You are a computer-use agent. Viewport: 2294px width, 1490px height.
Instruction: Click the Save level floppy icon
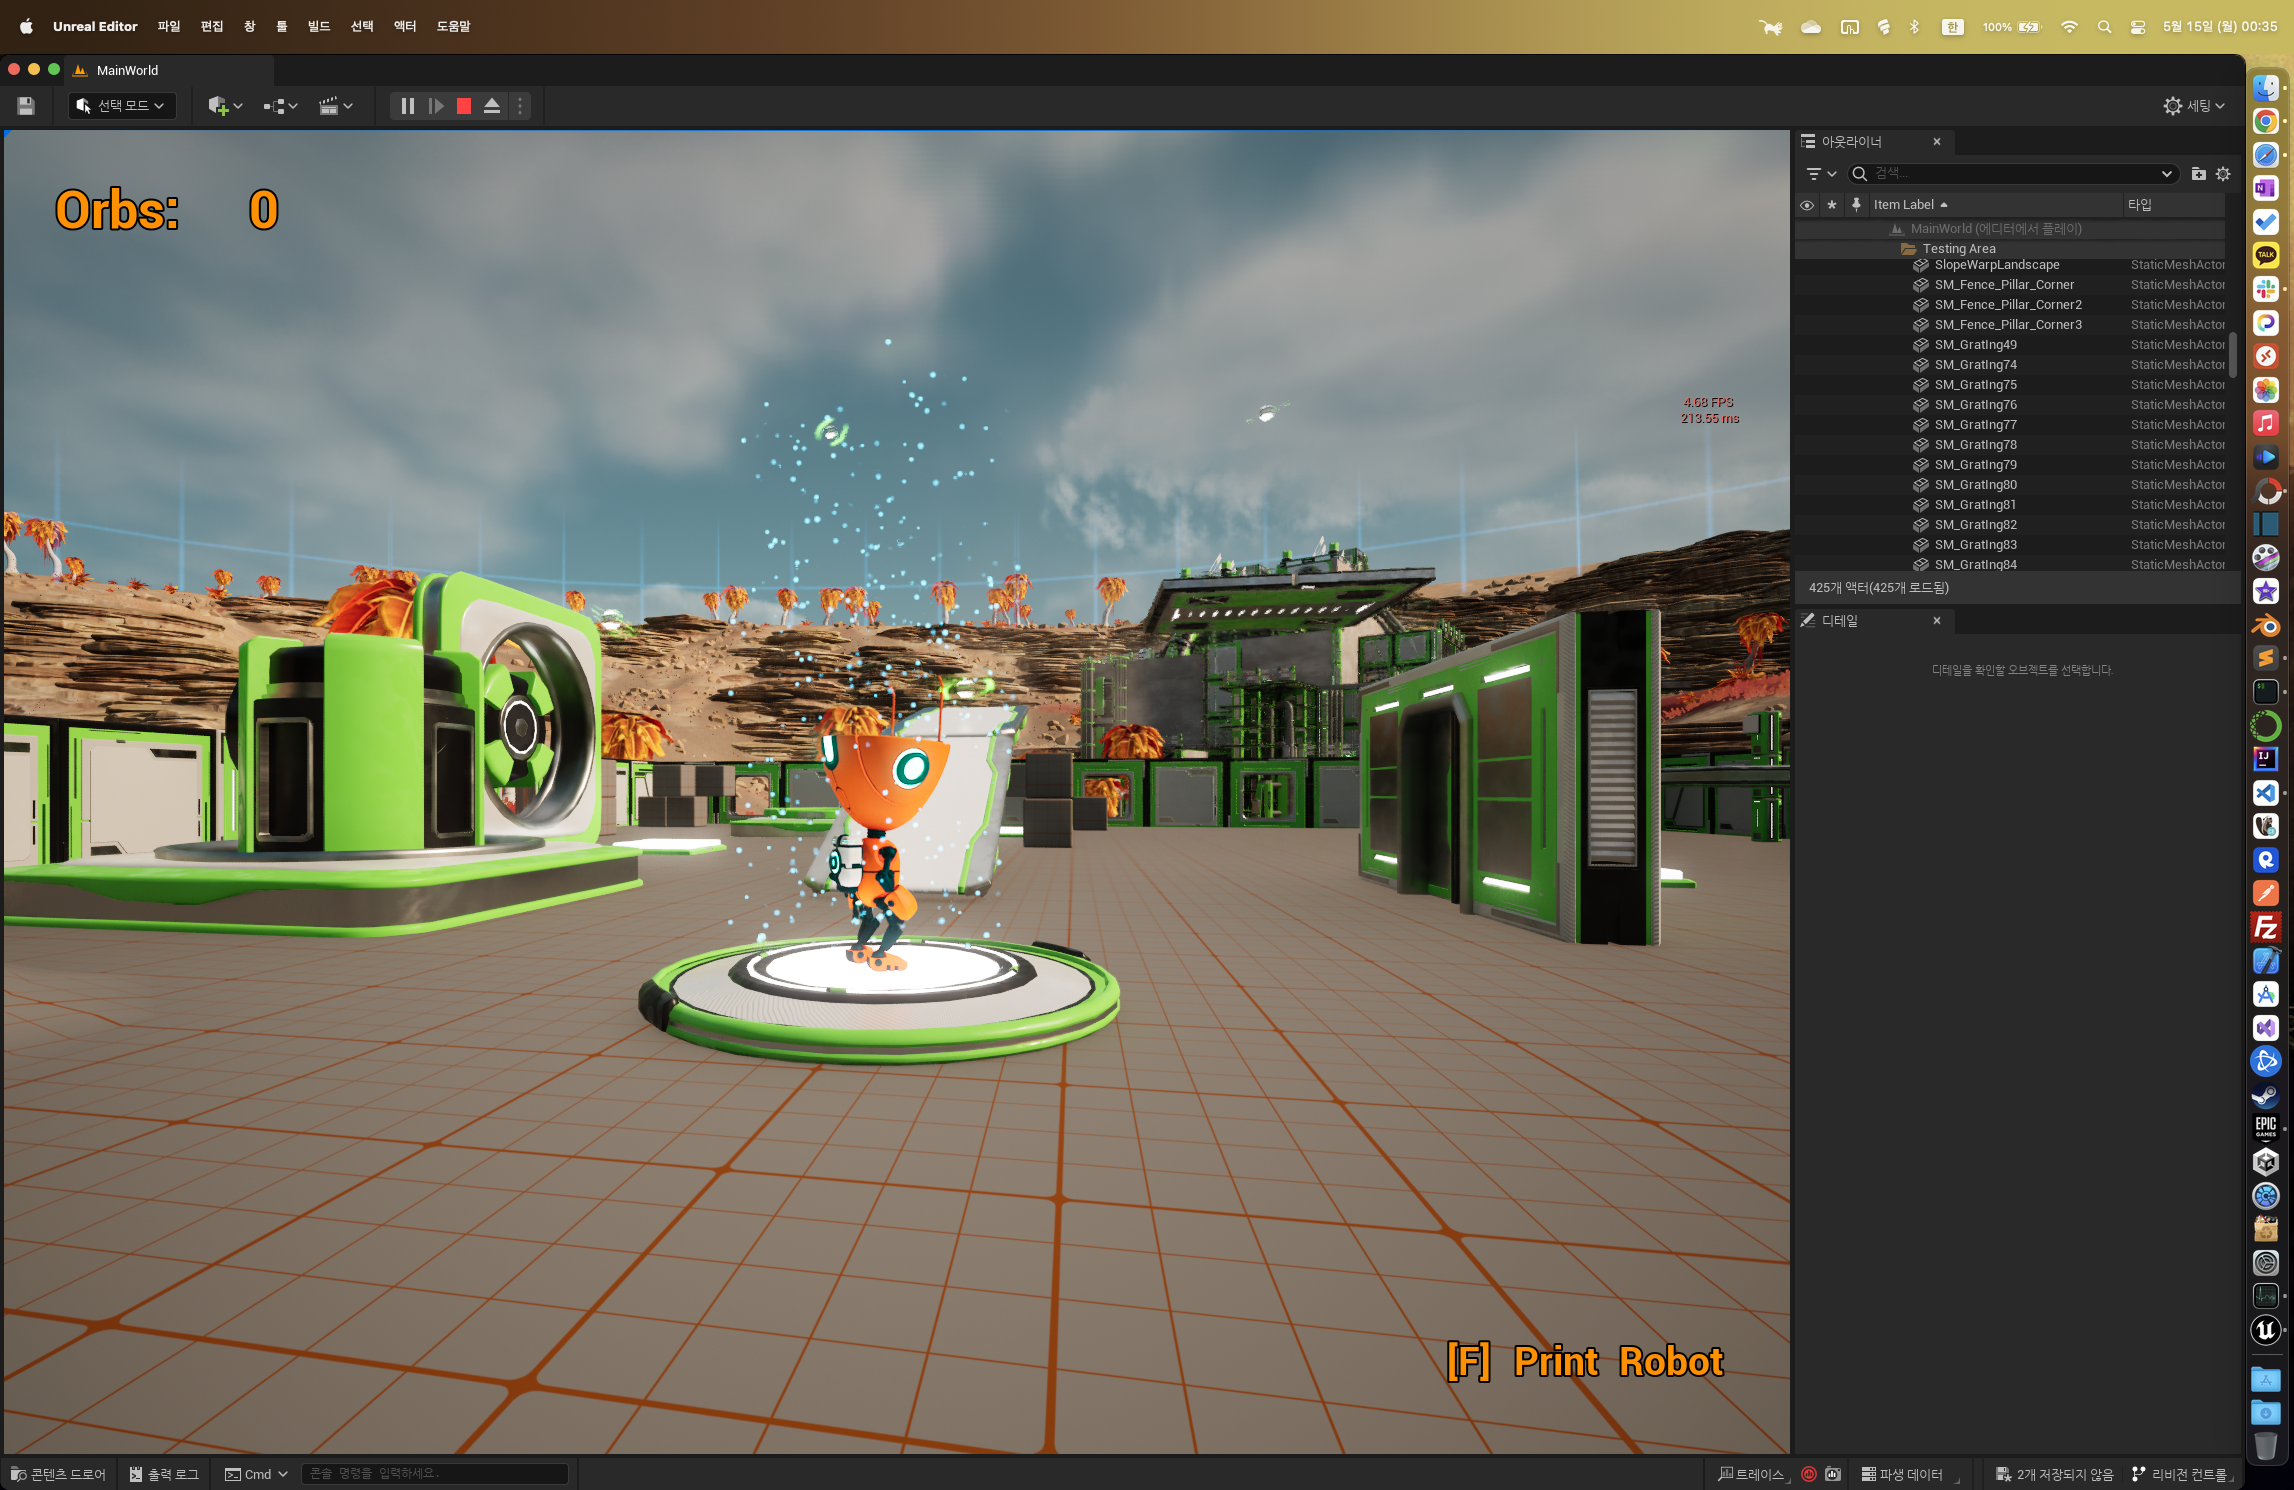coord(26,106)
